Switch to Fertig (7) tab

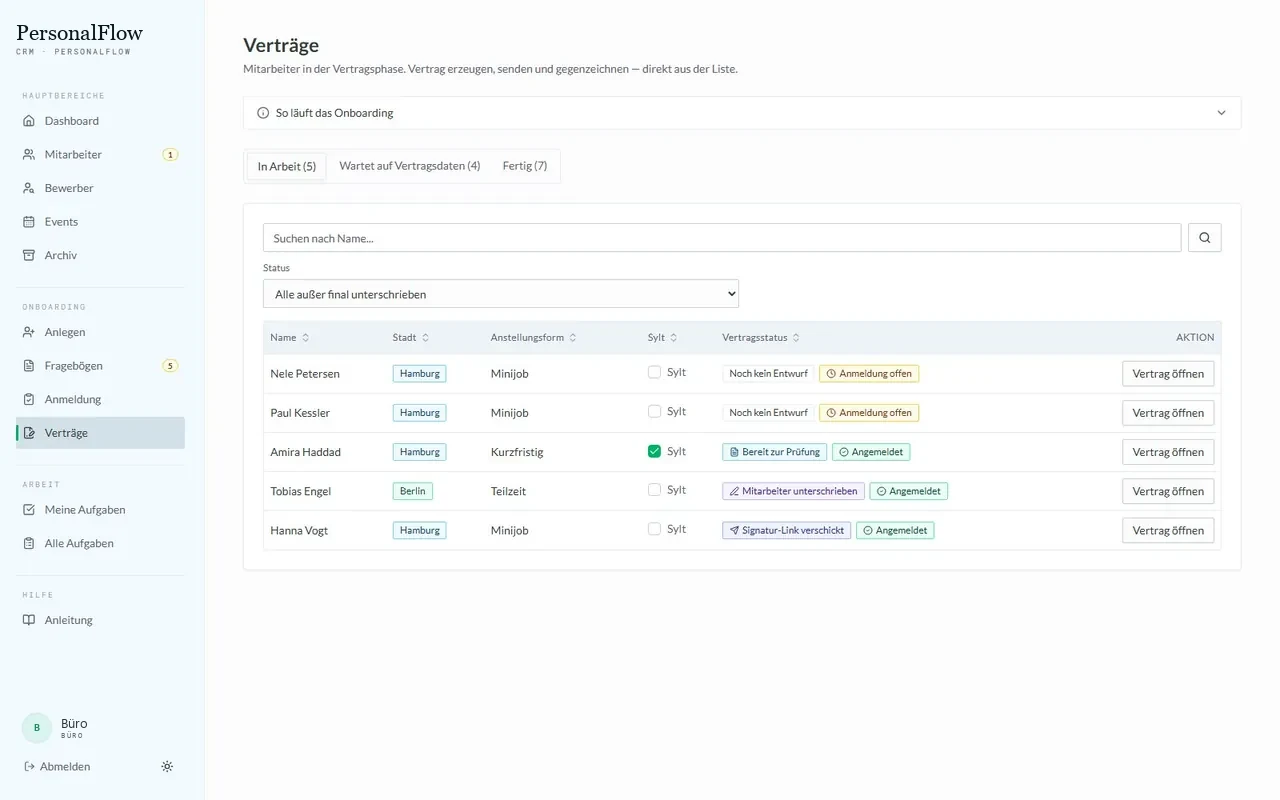point(525,166)
